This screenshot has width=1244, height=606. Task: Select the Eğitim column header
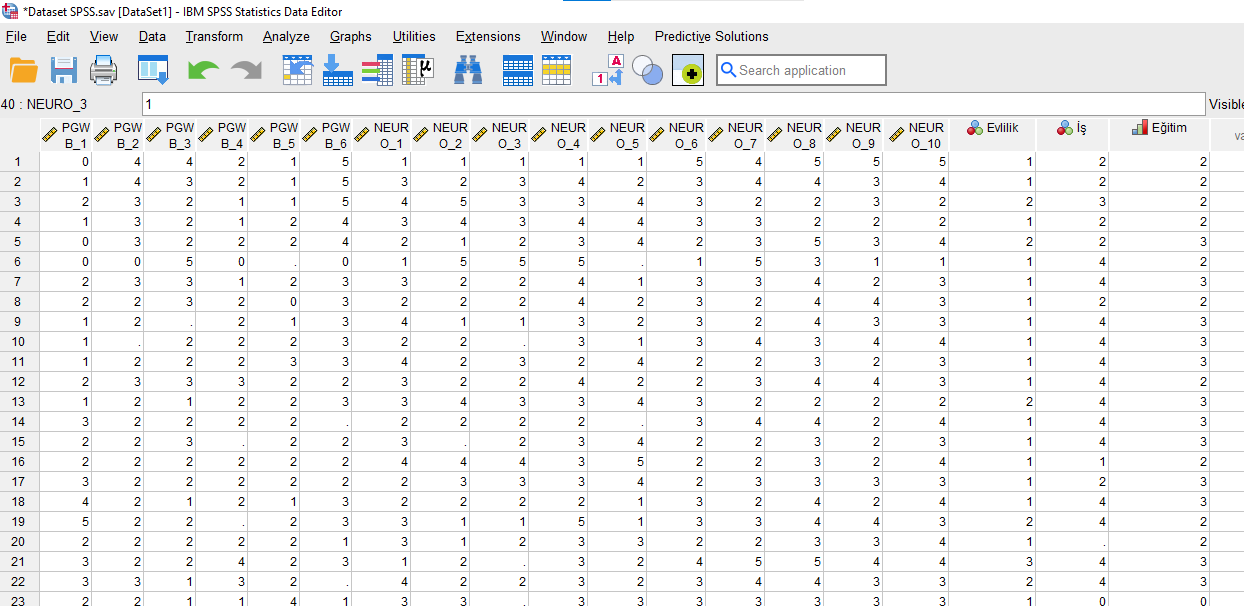(x=1159, y=134)
